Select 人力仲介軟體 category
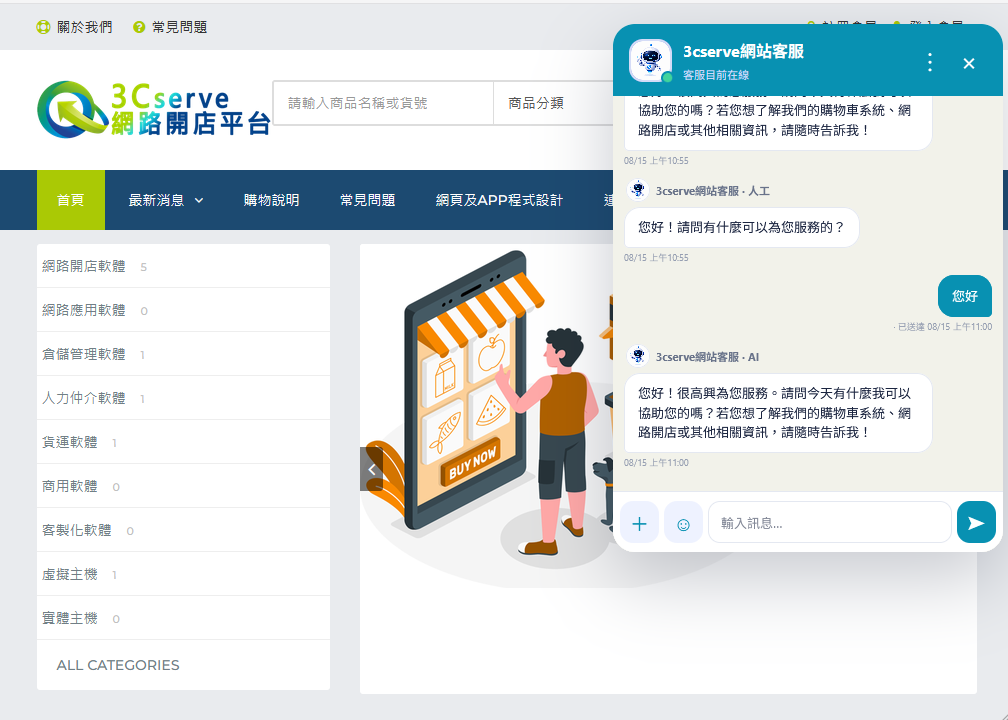This screenshot has width=1008, height=720. click(x=183, y=399)
